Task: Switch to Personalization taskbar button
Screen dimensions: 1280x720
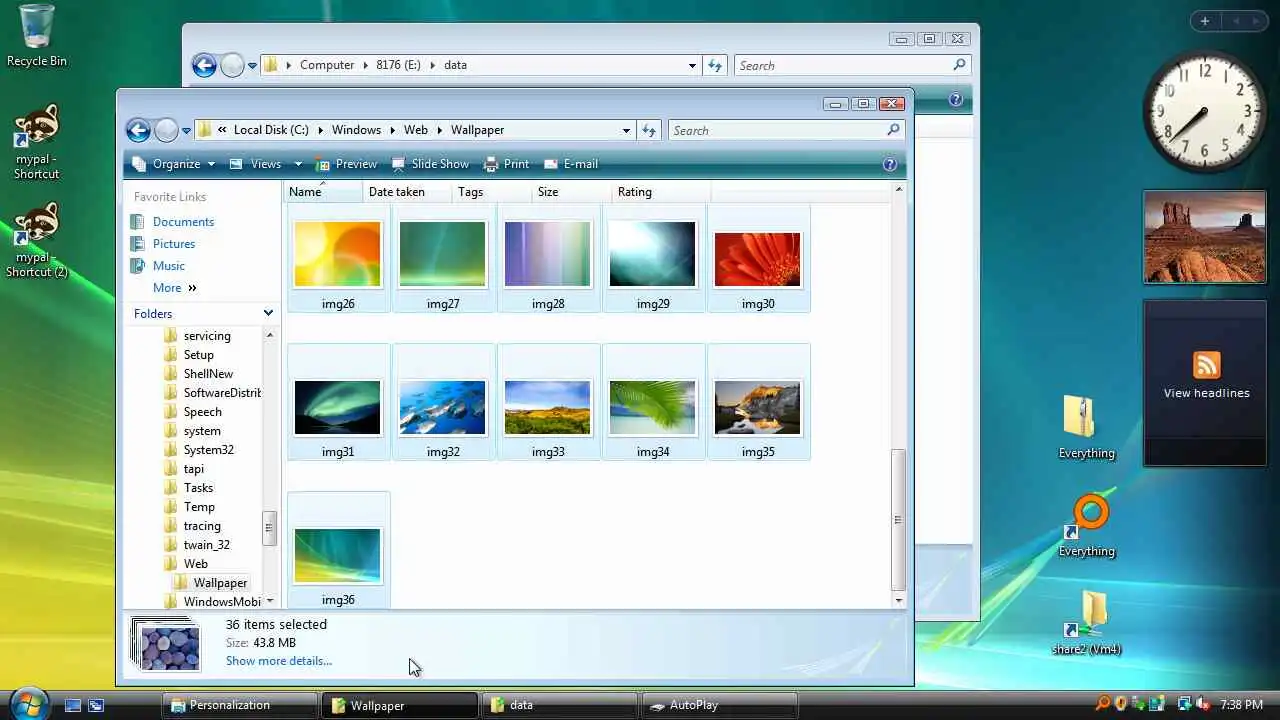Action: (240, 705)
